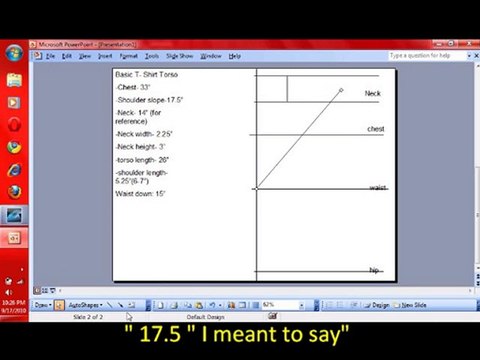This screenshot has height=360, width=480.
Task: Select the "Neck" label on the slide
Action: tap(372, 93)
